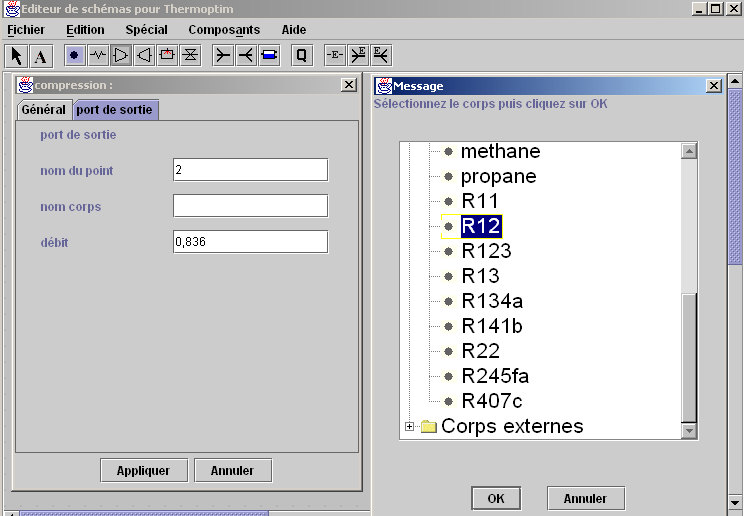Image resolution: width=744 pixels, height=516 pixels.
Task: Click the substance list scroll-down arrow
Action: pos(689,431)
